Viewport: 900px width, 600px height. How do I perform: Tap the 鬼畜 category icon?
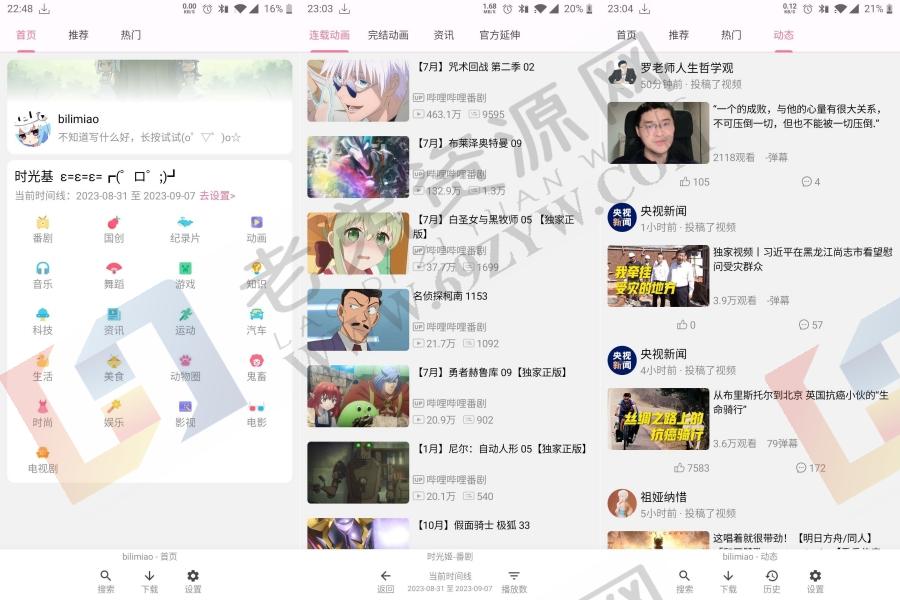256,361
